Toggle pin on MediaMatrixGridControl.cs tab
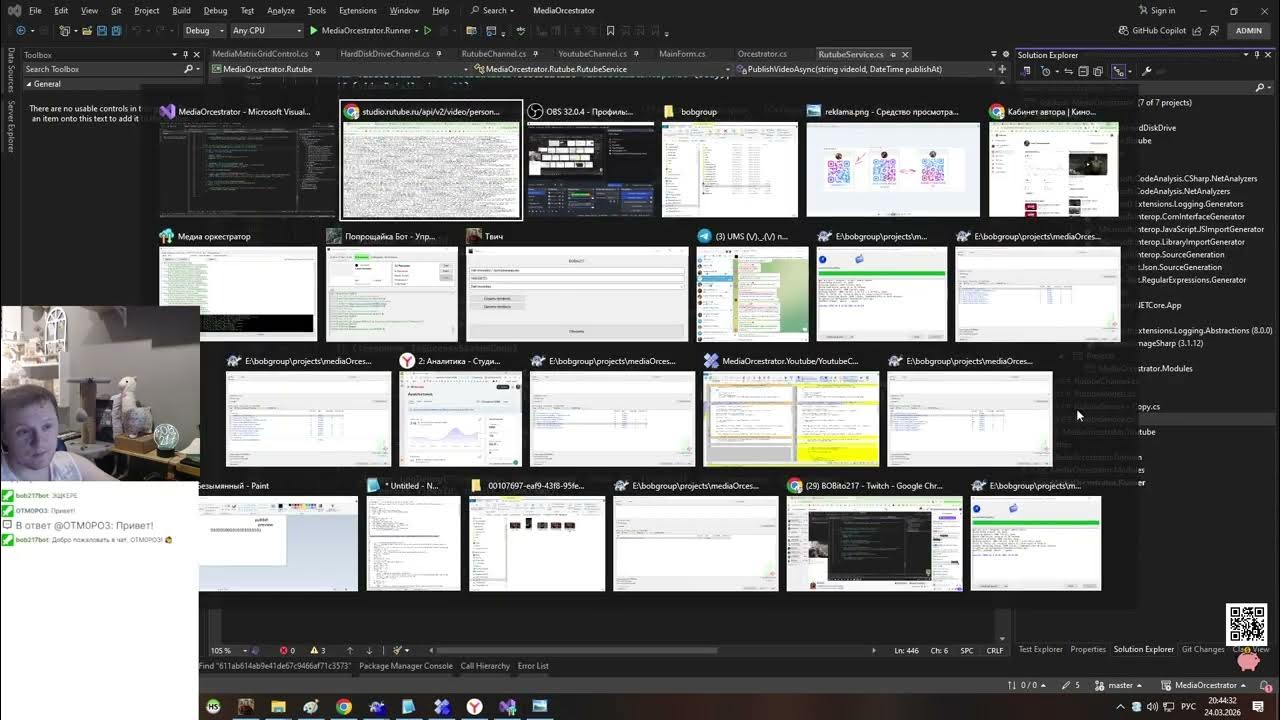 click(x=318, y=55)
